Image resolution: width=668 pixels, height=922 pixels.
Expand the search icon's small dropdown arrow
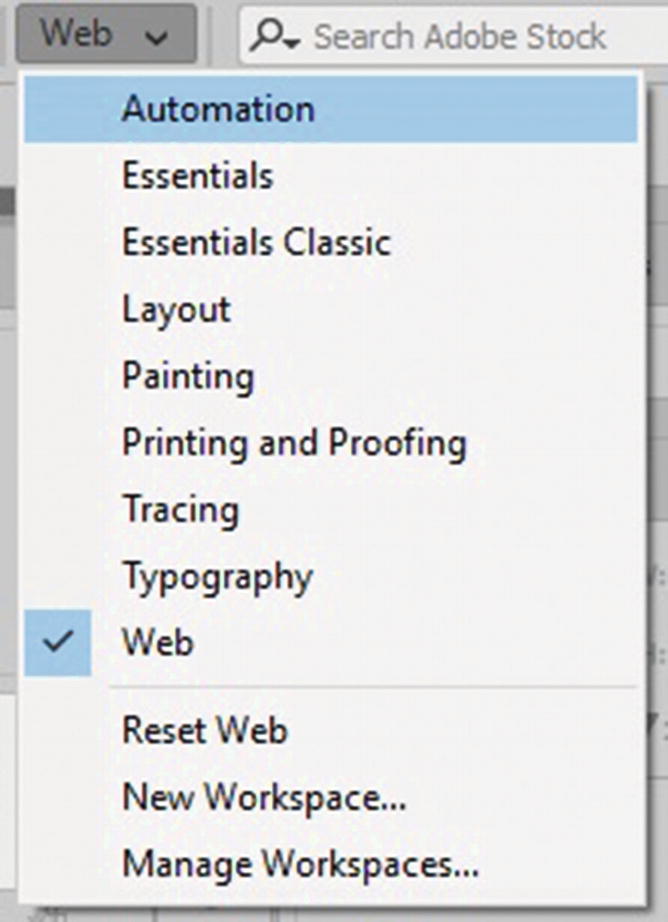[x=291, y=42]
